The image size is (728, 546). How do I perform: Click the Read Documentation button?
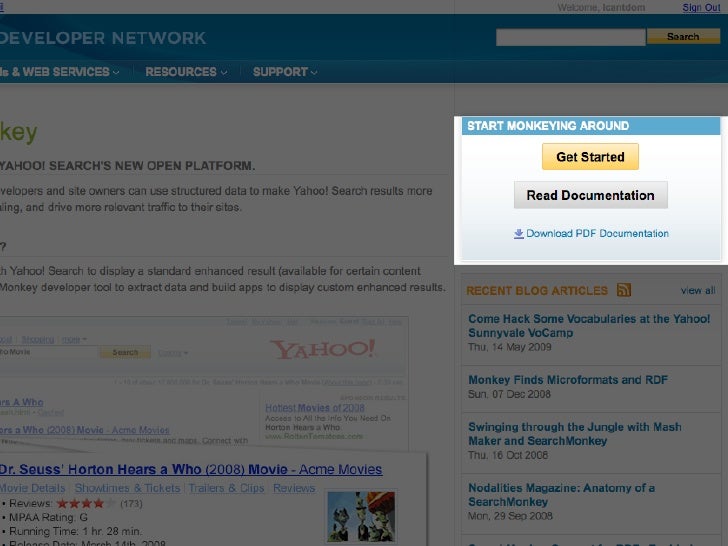click(591, 195)
